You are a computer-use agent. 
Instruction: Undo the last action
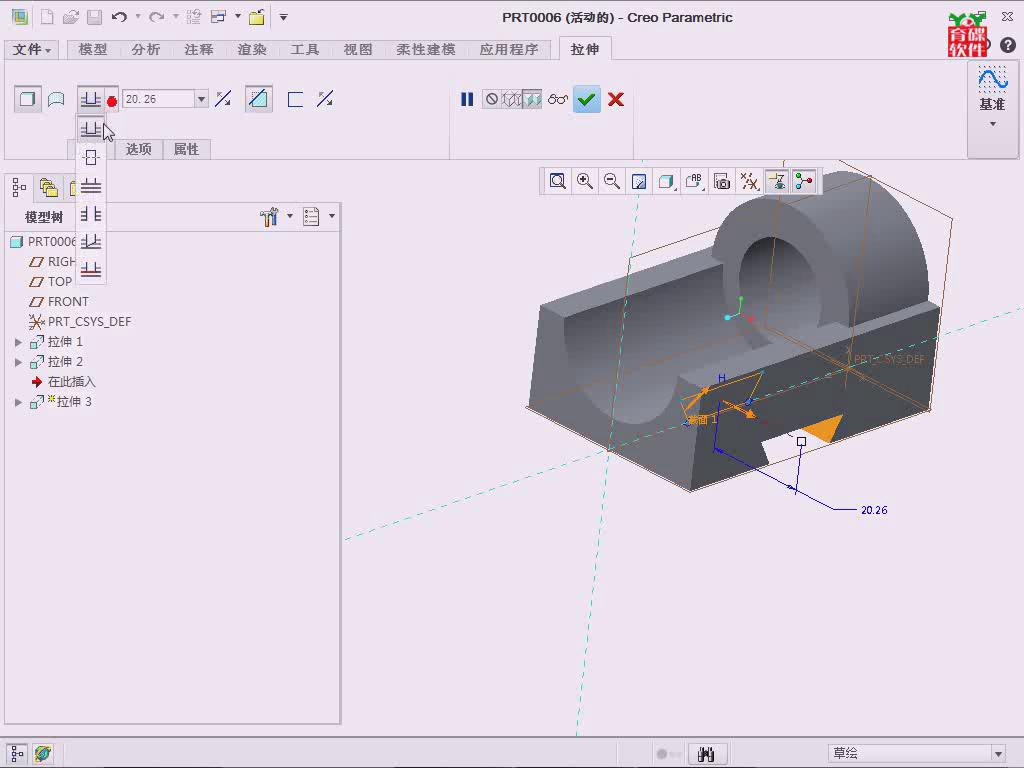point(119,17)
